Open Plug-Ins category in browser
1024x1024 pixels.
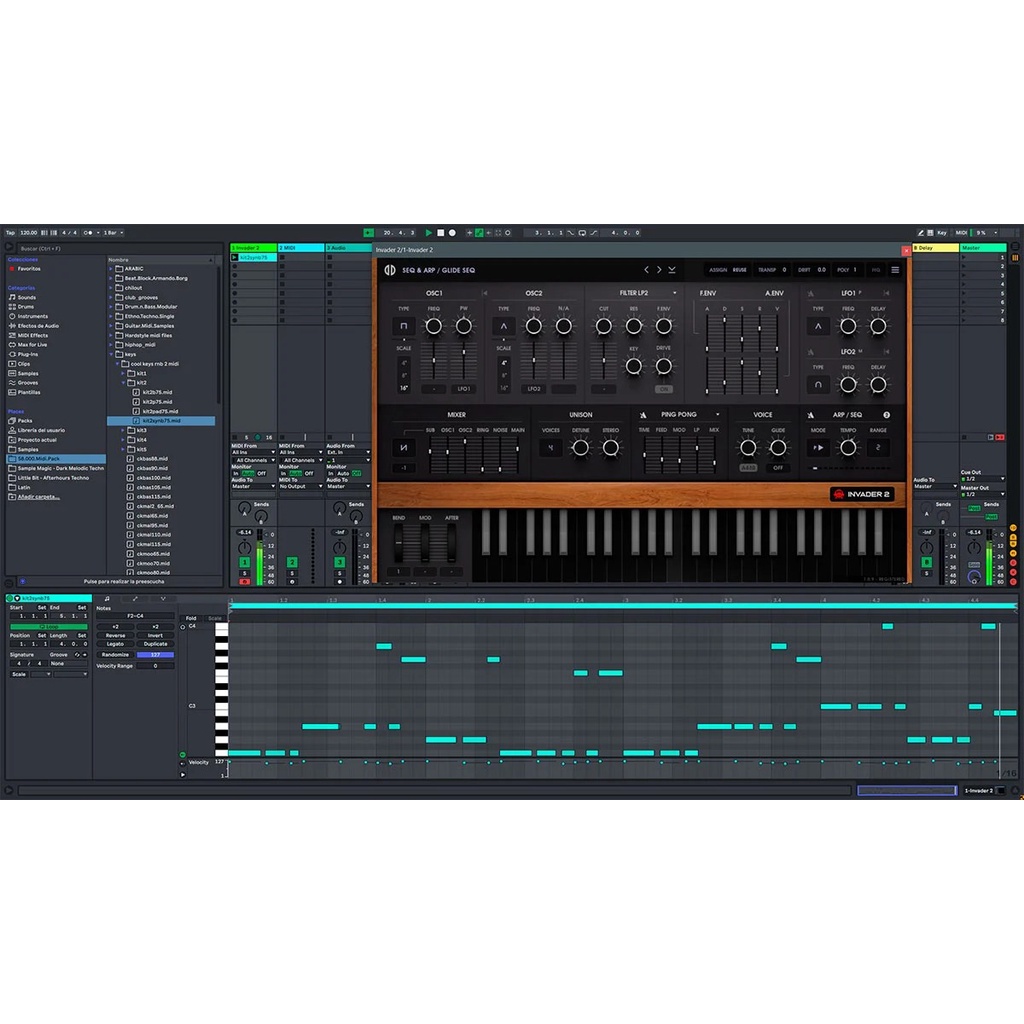pyautogui.click(x=27, y=354)
